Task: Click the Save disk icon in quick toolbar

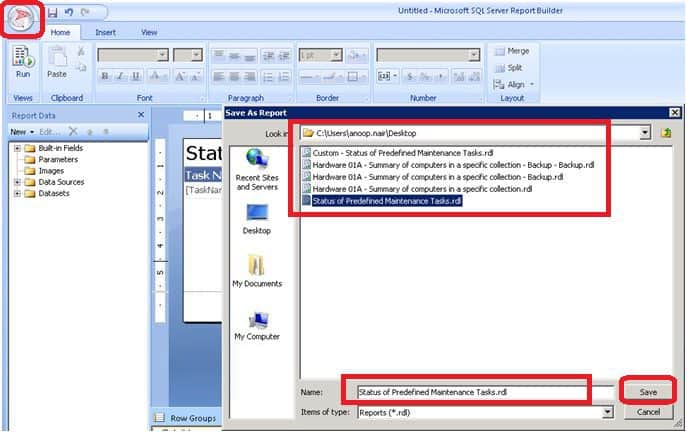Action: tap(53, 12)
